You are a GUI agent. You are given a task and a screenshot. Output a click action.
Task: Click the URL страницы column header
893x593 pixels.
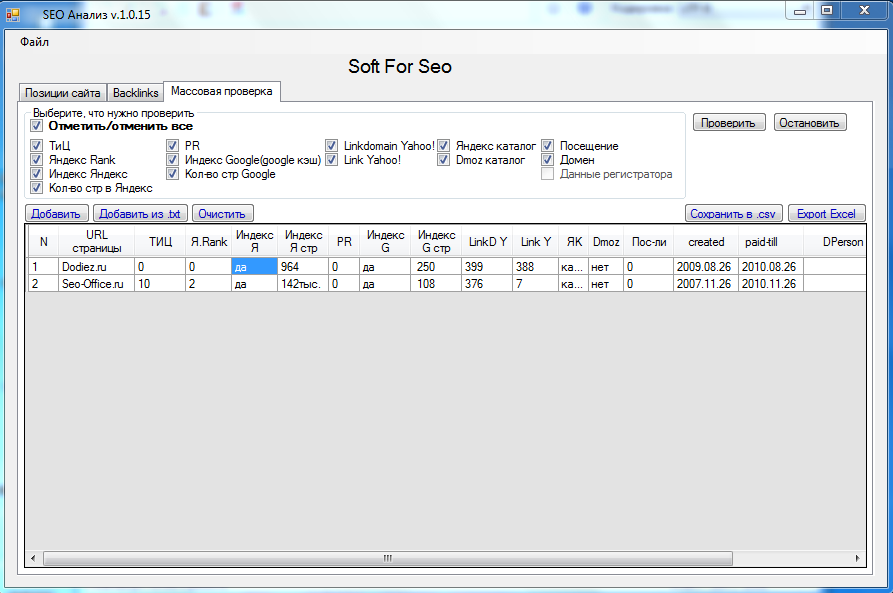97,242
